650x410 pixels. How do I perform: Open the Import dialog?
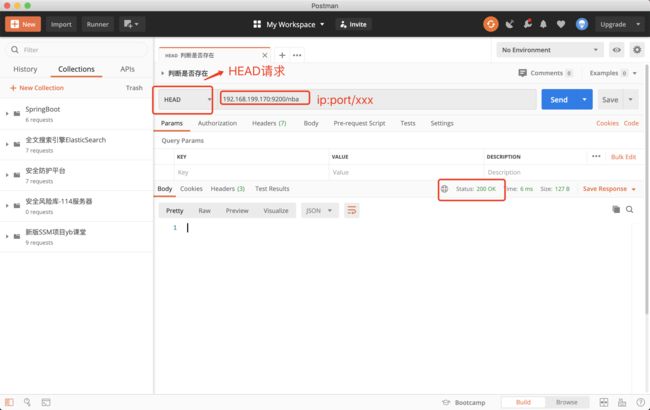coord(61,24)
